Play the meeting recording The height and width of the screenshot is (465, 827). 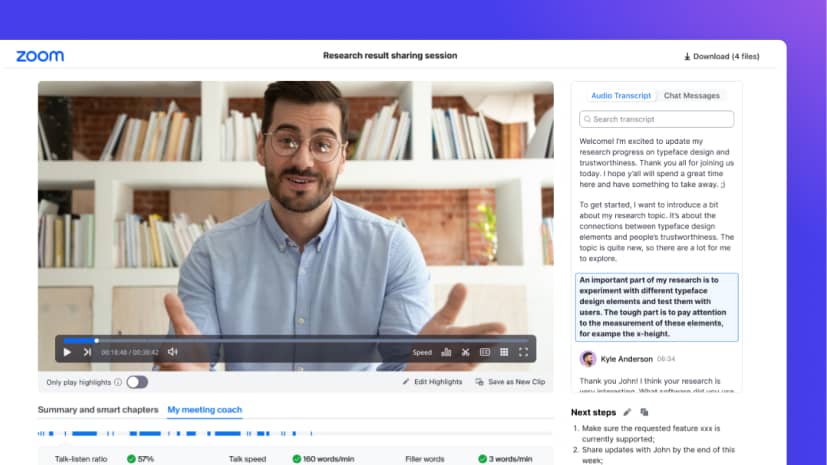click(67, 352)
